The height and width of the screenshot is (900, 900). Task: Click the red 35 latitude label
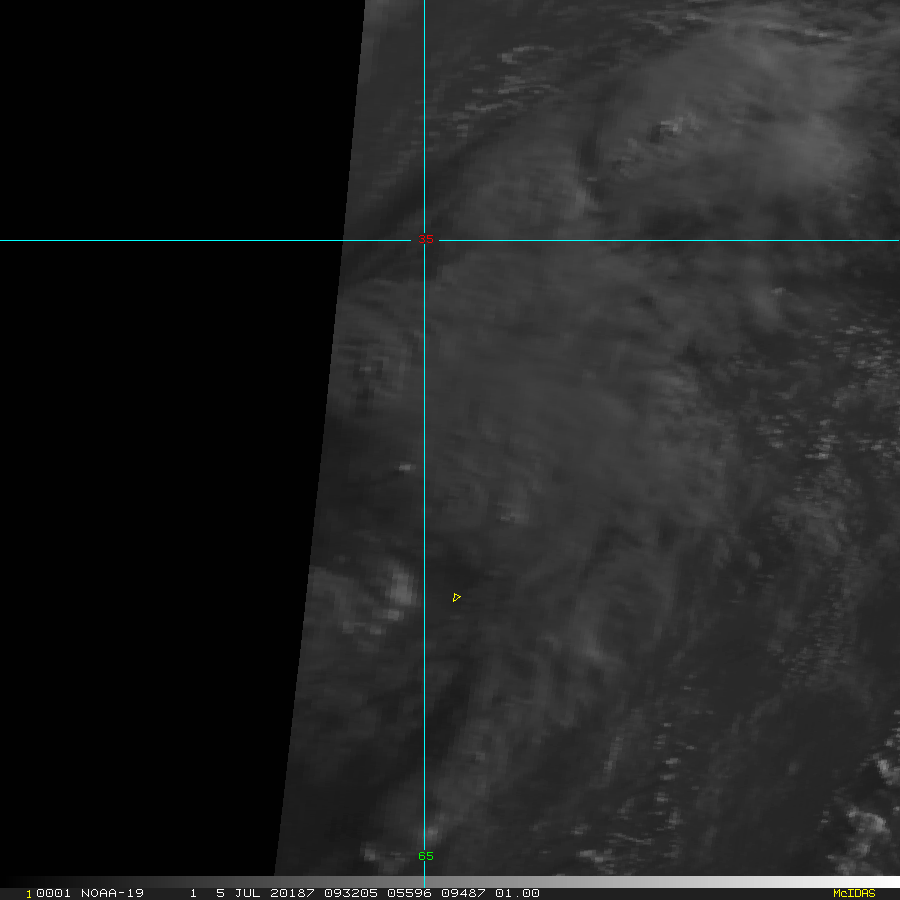(x=426, y=240)
